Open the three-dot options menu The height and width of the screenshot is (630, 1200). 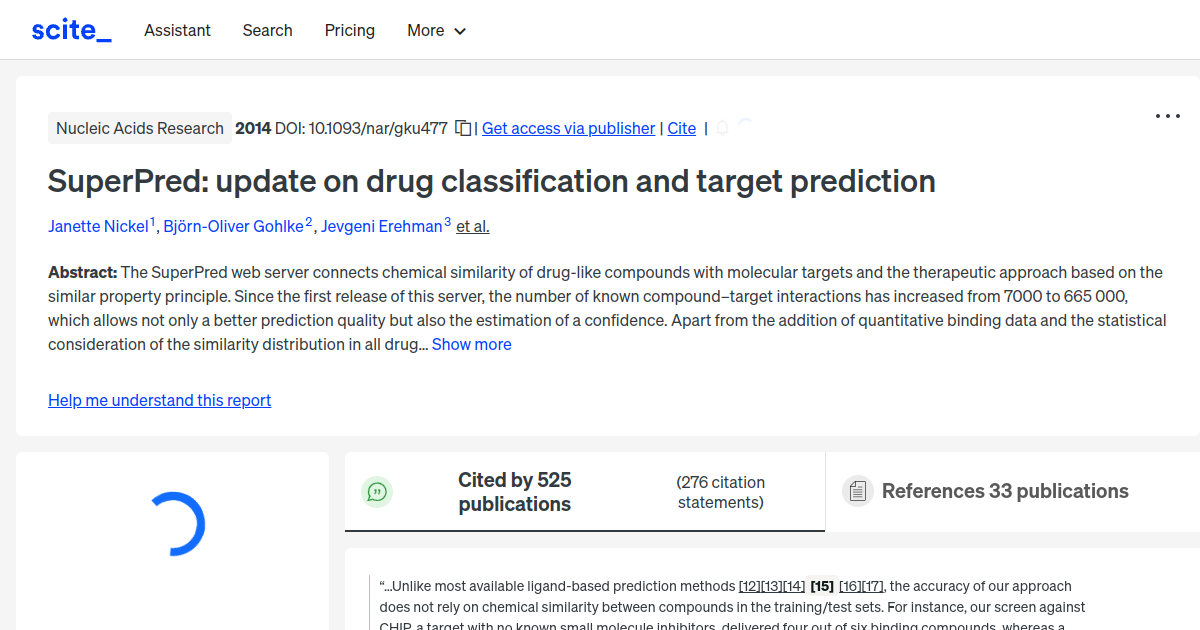pos(1167,116)
